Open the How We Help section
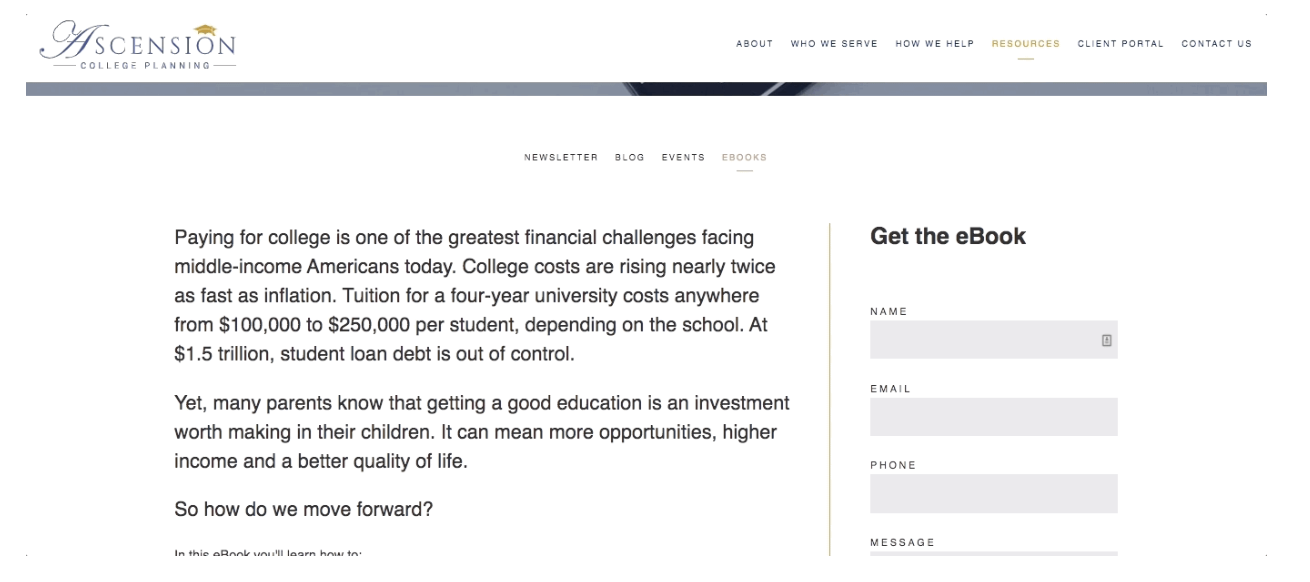The height and width of the screenshot is (582, 1310). [x=935, y=44]
